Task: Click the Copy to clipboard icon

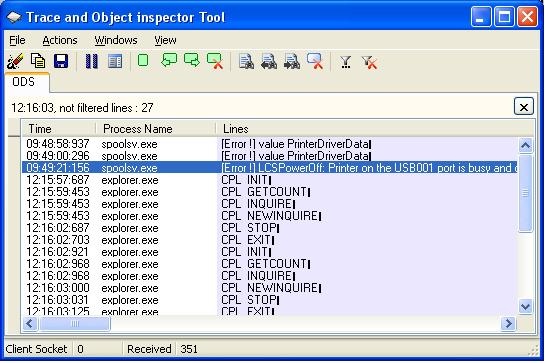Action: click(x=38, y=61)
